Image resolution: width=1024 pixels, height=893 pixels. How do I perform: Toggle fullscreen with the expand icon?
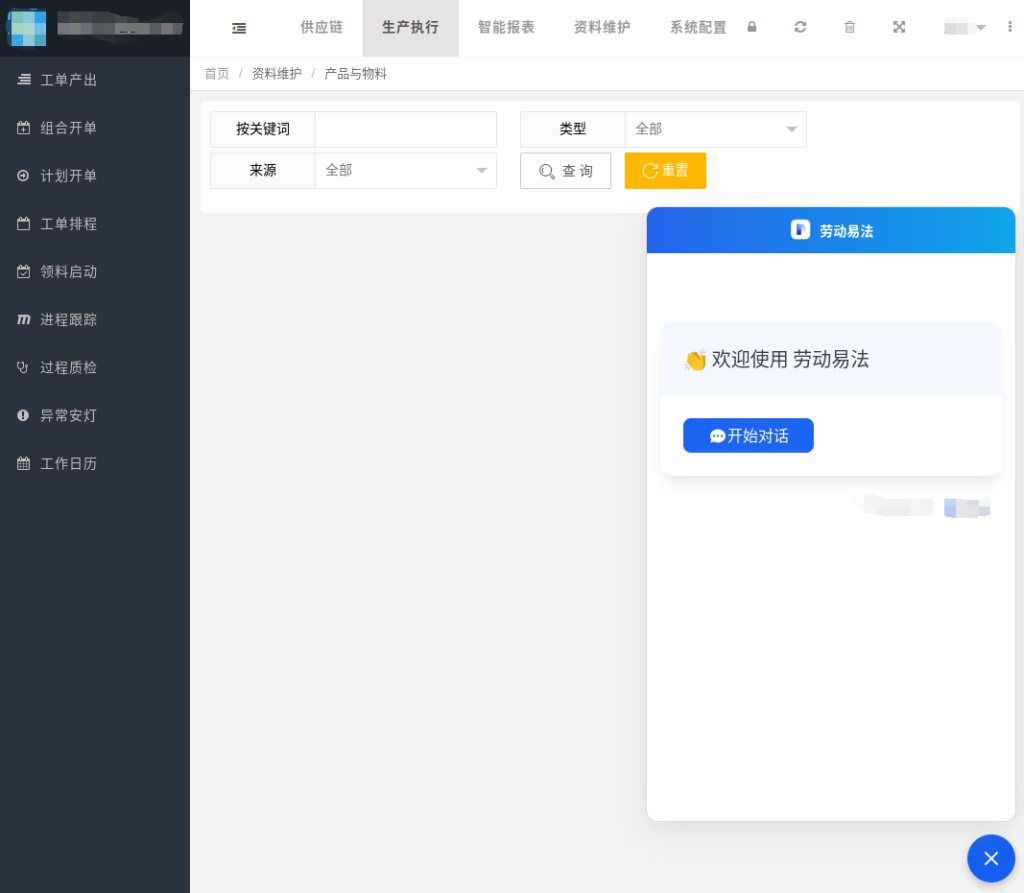(x=899, y=27)
